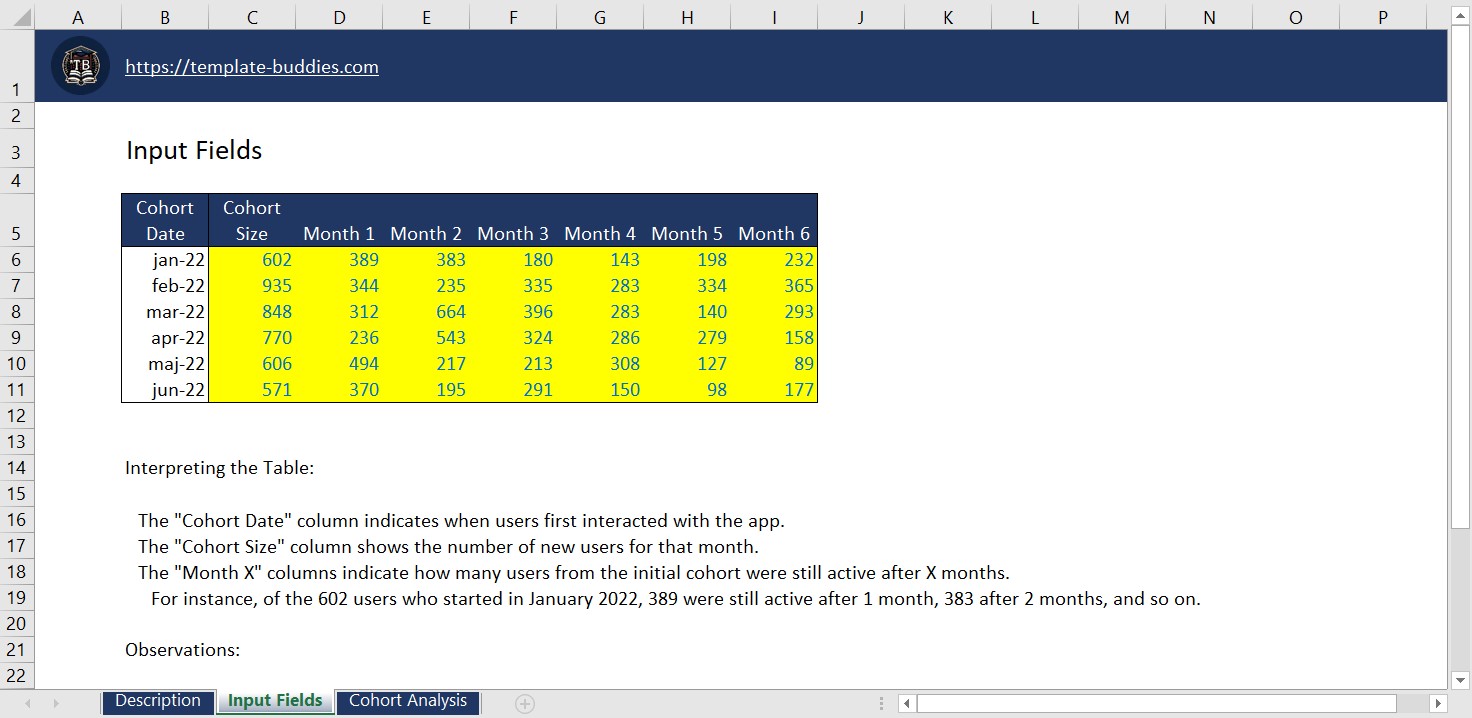Click the horizontal scrollbar left arrow
The image size is (1472, 718).
[x=906, y=703]
